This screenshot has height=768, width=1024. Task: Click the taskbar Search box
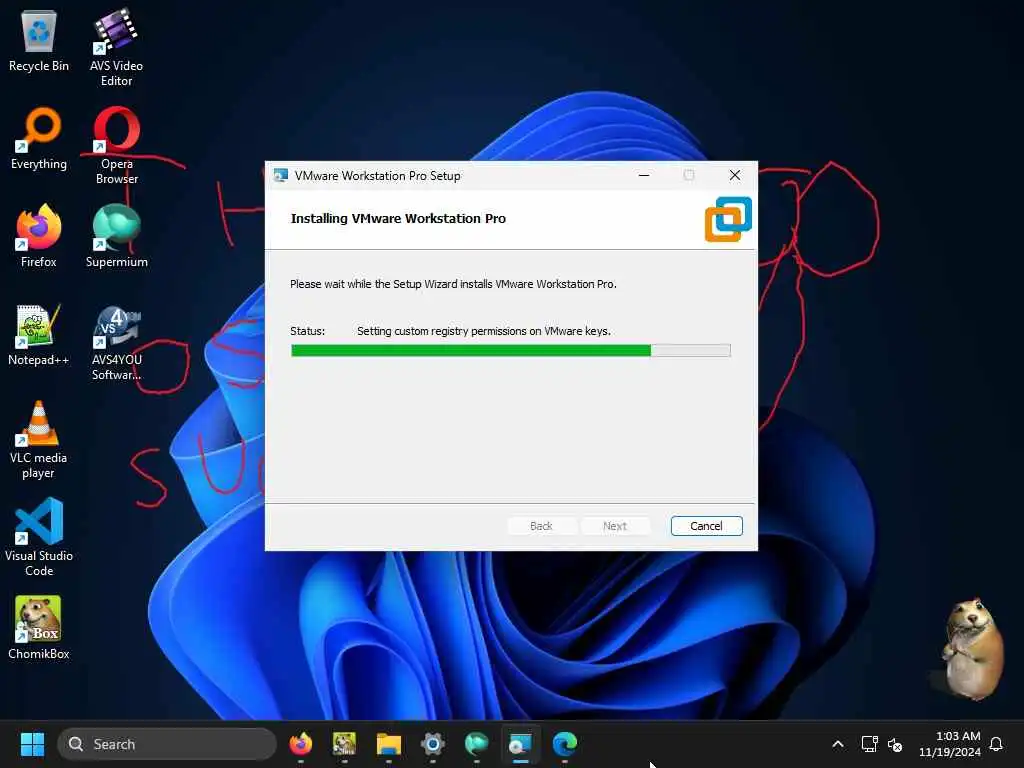click(x=167, y=744)
